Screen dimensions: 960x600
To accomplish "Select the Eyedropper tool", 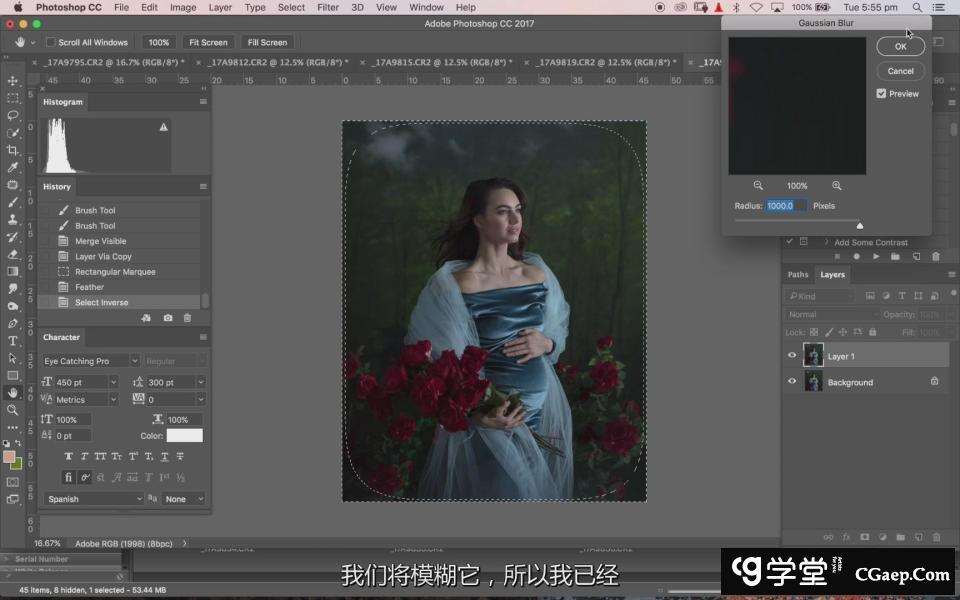I will click(13, 167).
